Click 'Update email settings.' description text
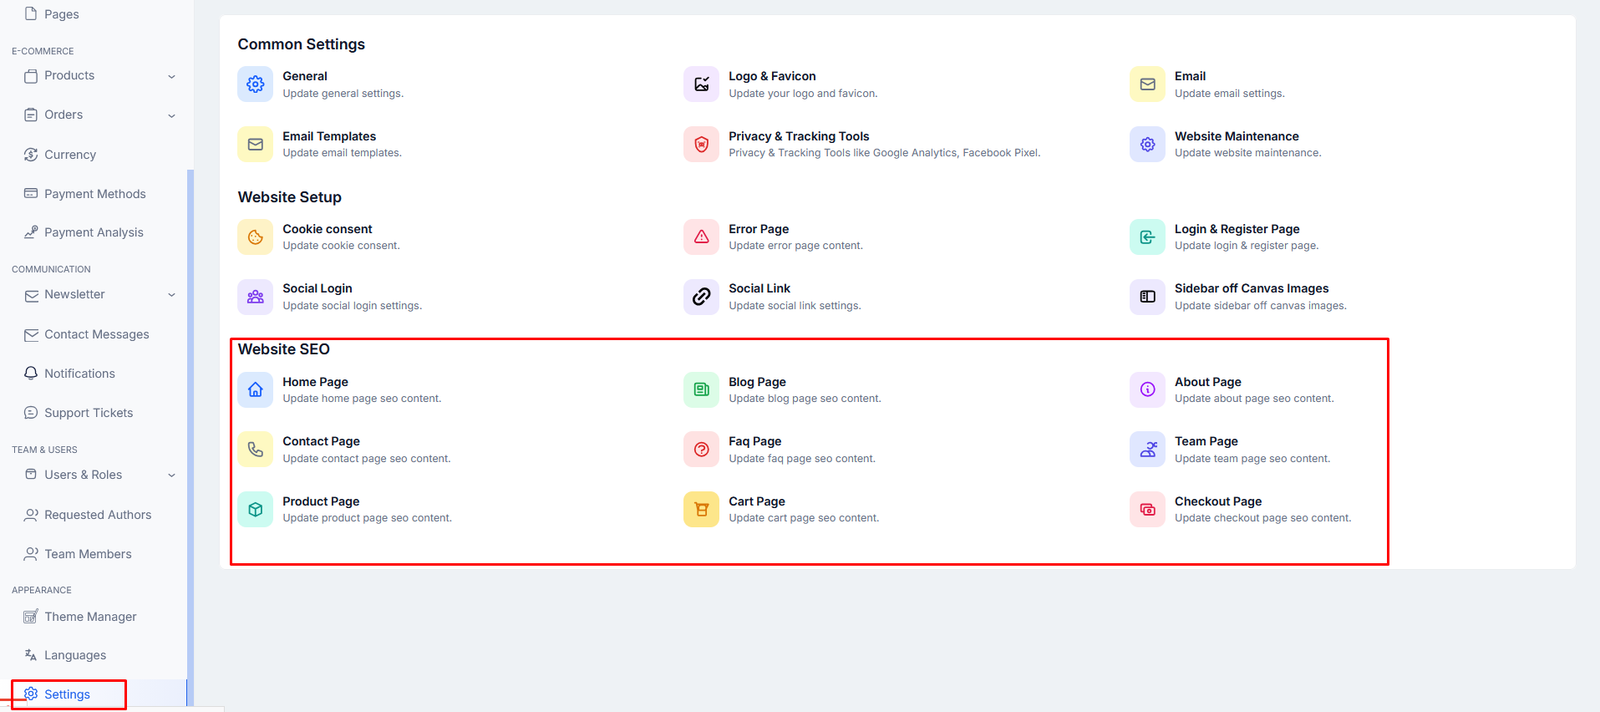The height and width of the screenshot is (712, 1600). pyautogui.click(x=1229, y=93)
